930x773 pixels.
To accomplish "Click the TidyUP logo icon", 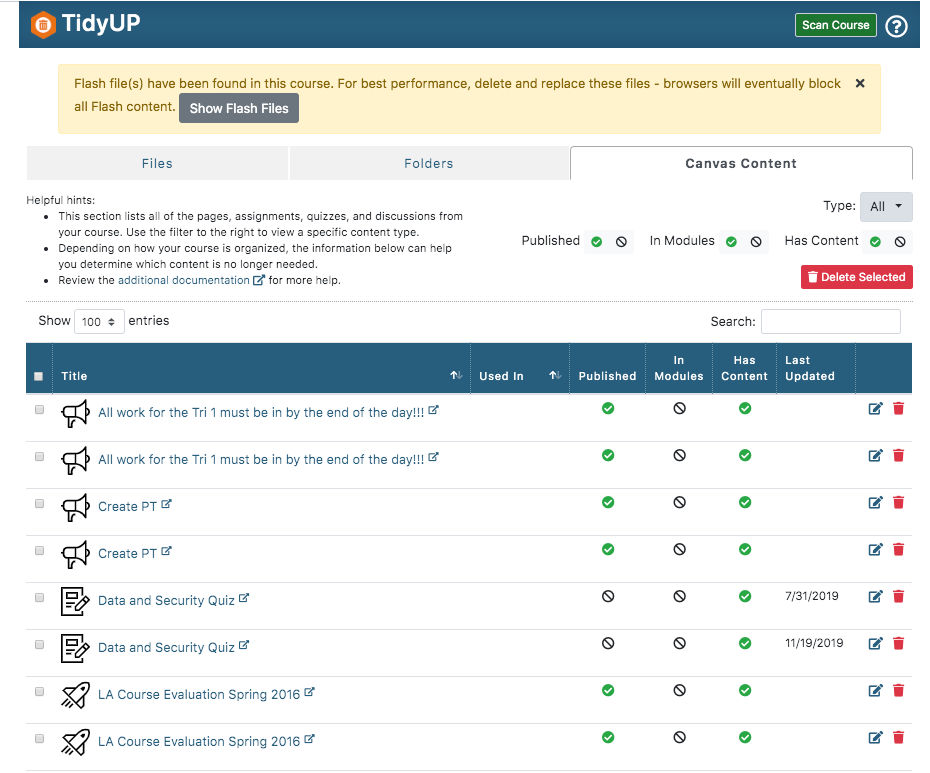I will [42, 25].
